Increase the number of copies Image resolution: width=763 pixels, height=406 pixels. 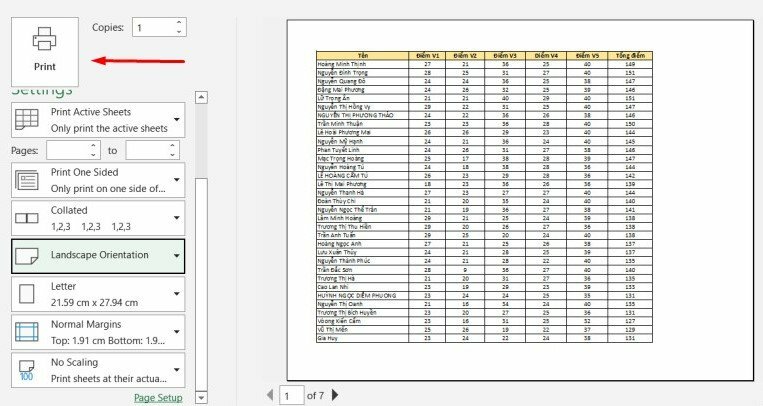coord(179,23)
